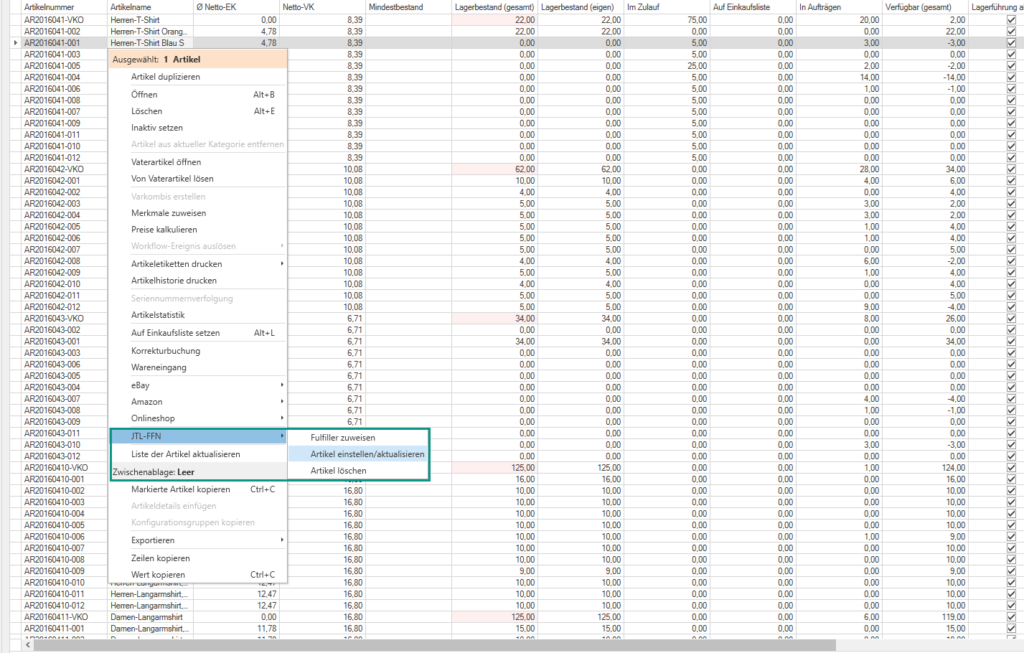This screenshot has height=653, width=1024.
Task: Choose Artikel einstellen/aktualisieren in JTL-FFN submenu
Action: [x=367, y=454]
